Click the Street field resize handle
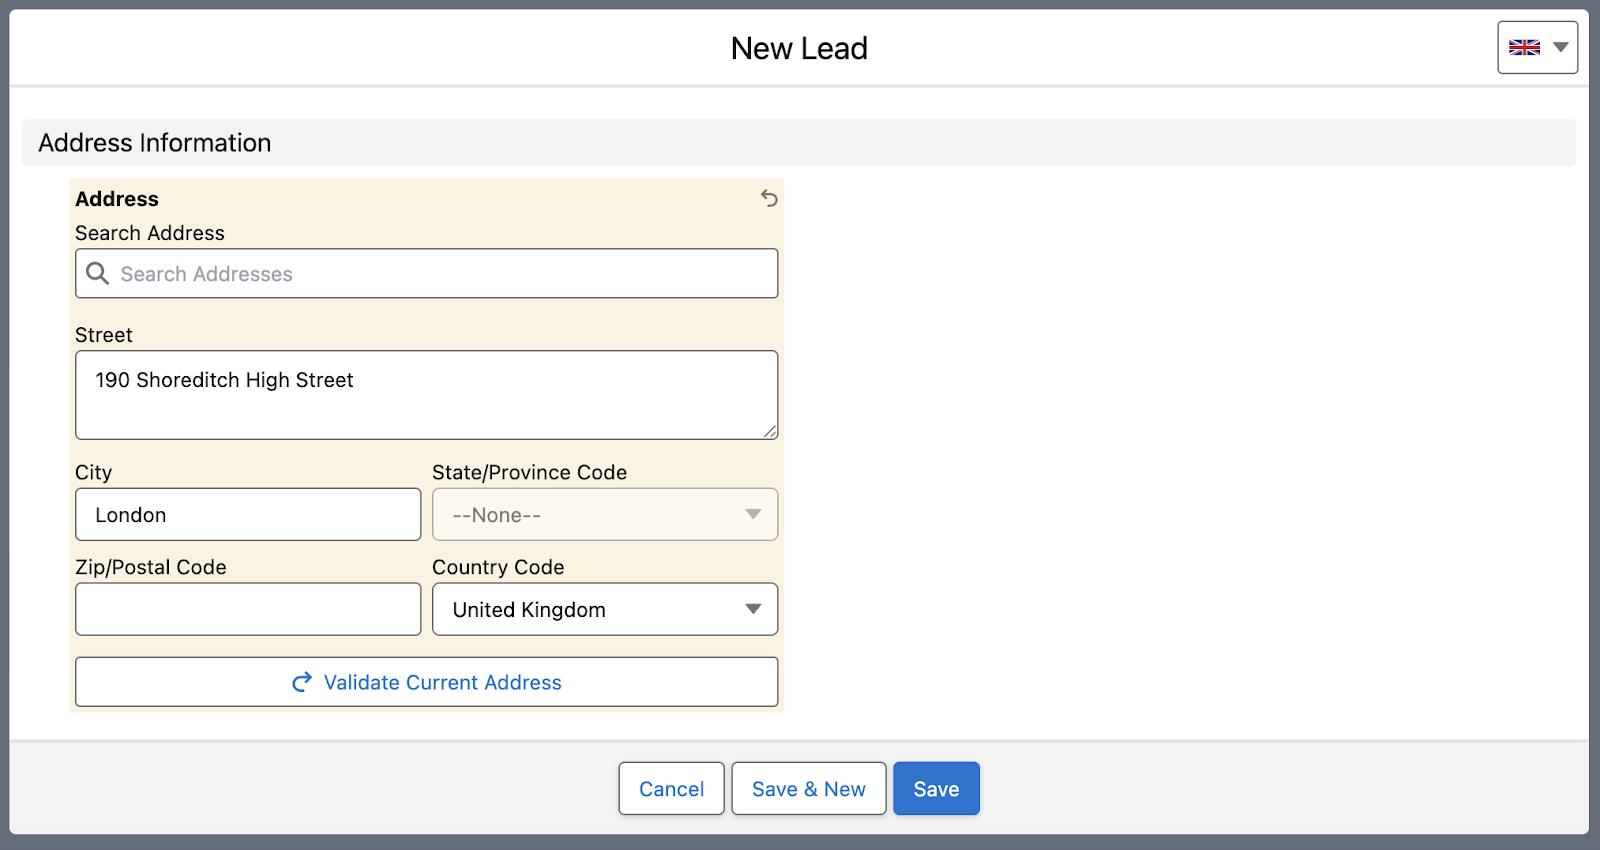This screenshot has width=1600, height=850. (x=770, y=431)
